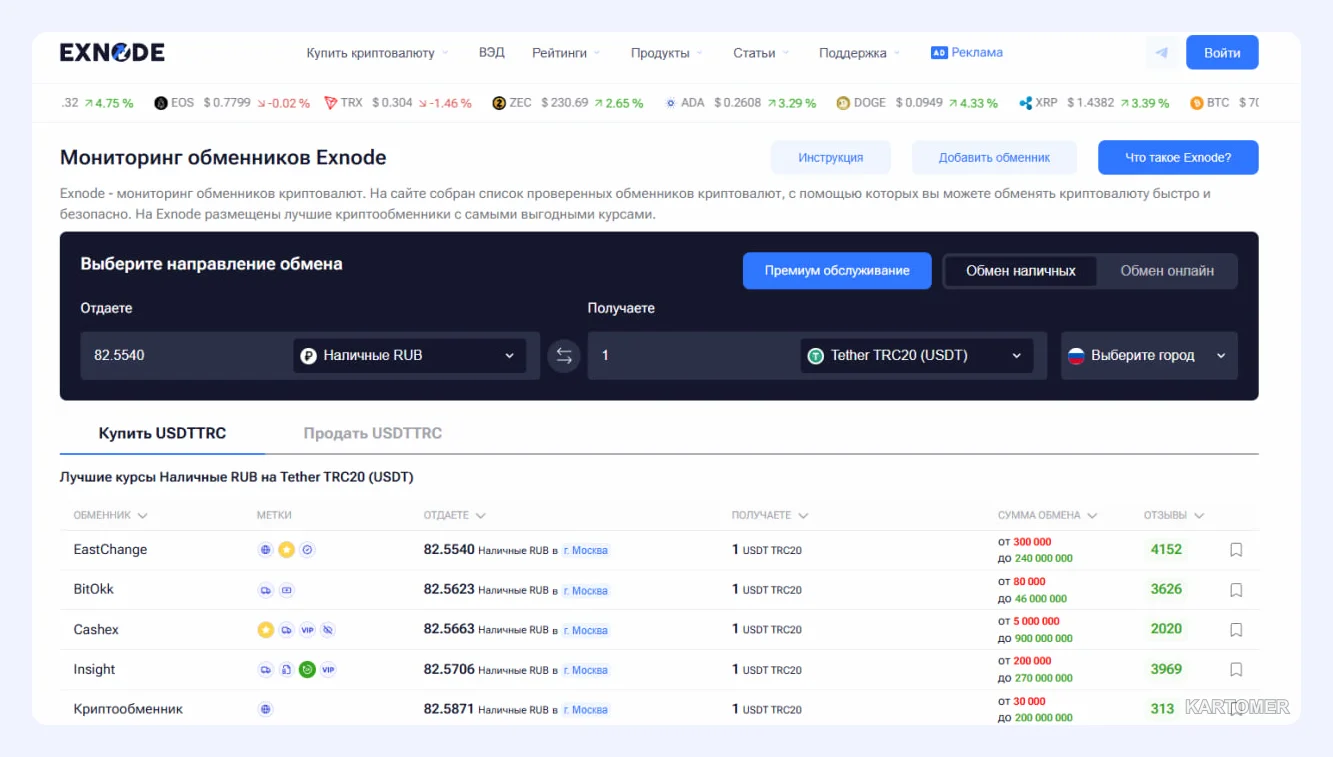This screenshot has width=1333, height=757.
Task: Switch to Обмен онлайн mode
Action: pyautogui.click(x=1167, y=271)
